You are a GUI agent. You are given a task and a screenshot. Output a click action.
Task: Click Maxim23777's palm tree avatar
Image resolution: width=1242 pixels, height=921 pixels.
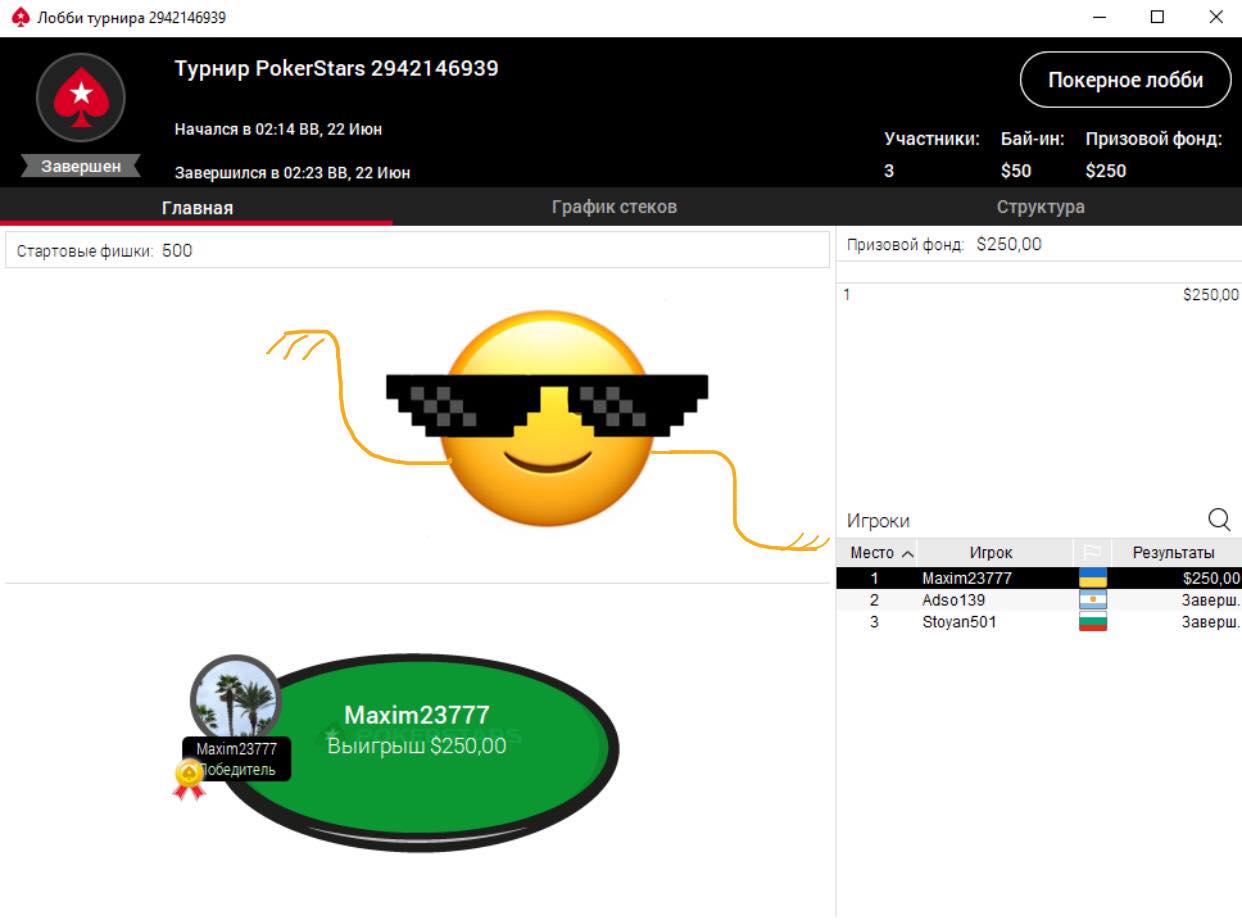point(236,700)
